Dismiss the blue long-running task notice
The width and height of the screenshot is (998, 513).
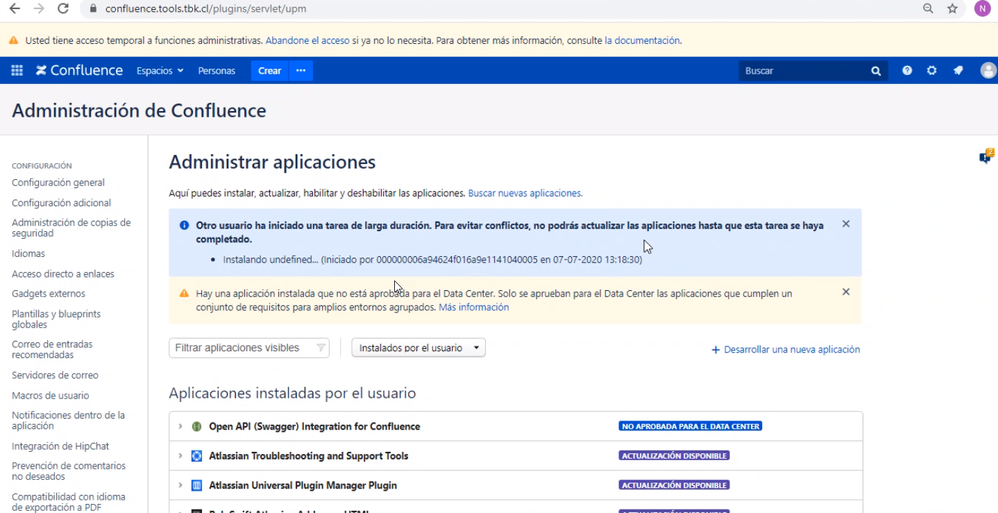pos(846,224)
